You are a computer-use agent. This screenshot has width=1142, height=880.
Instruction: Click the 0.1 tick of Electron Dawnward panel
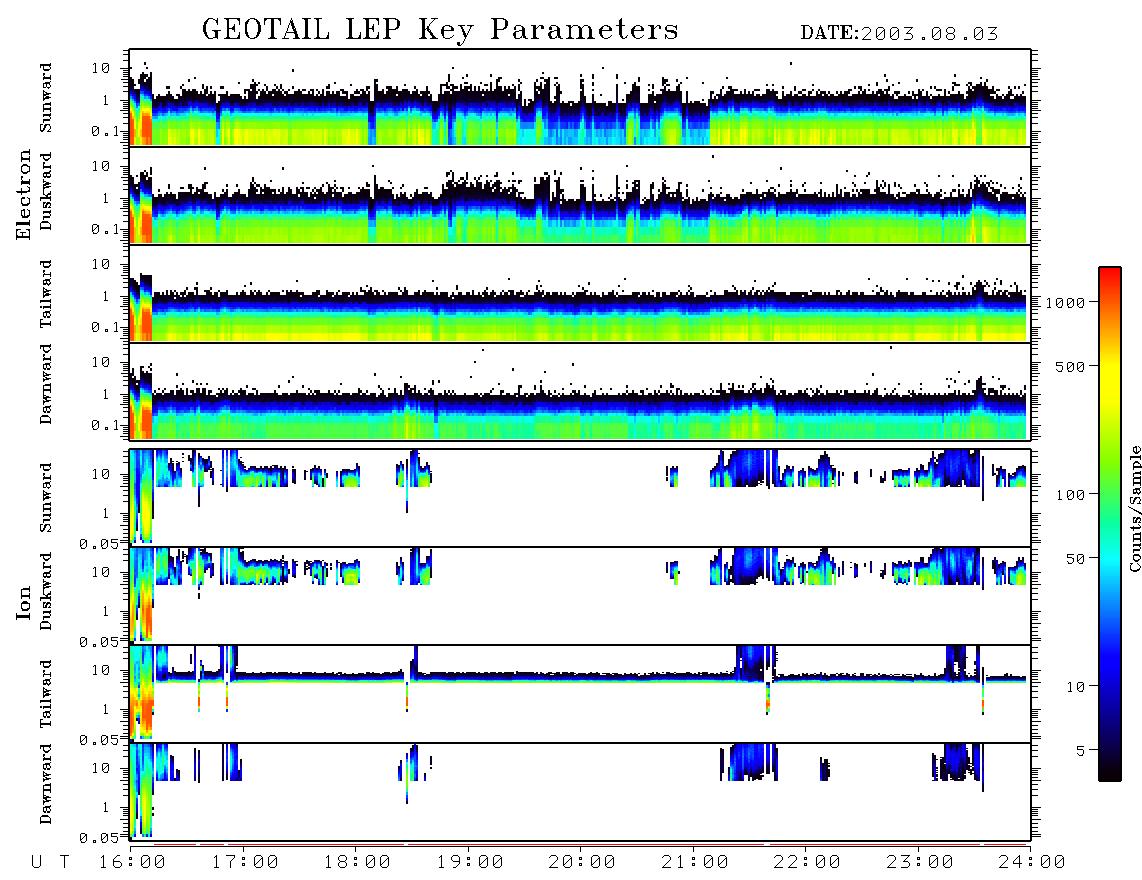pyautogui.click(x=106, y=425)
